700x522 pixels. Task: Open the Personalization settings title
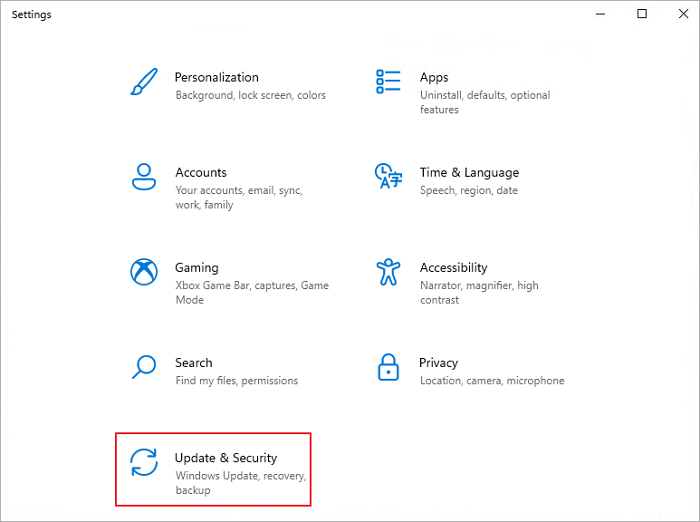[x=216, y=77]
